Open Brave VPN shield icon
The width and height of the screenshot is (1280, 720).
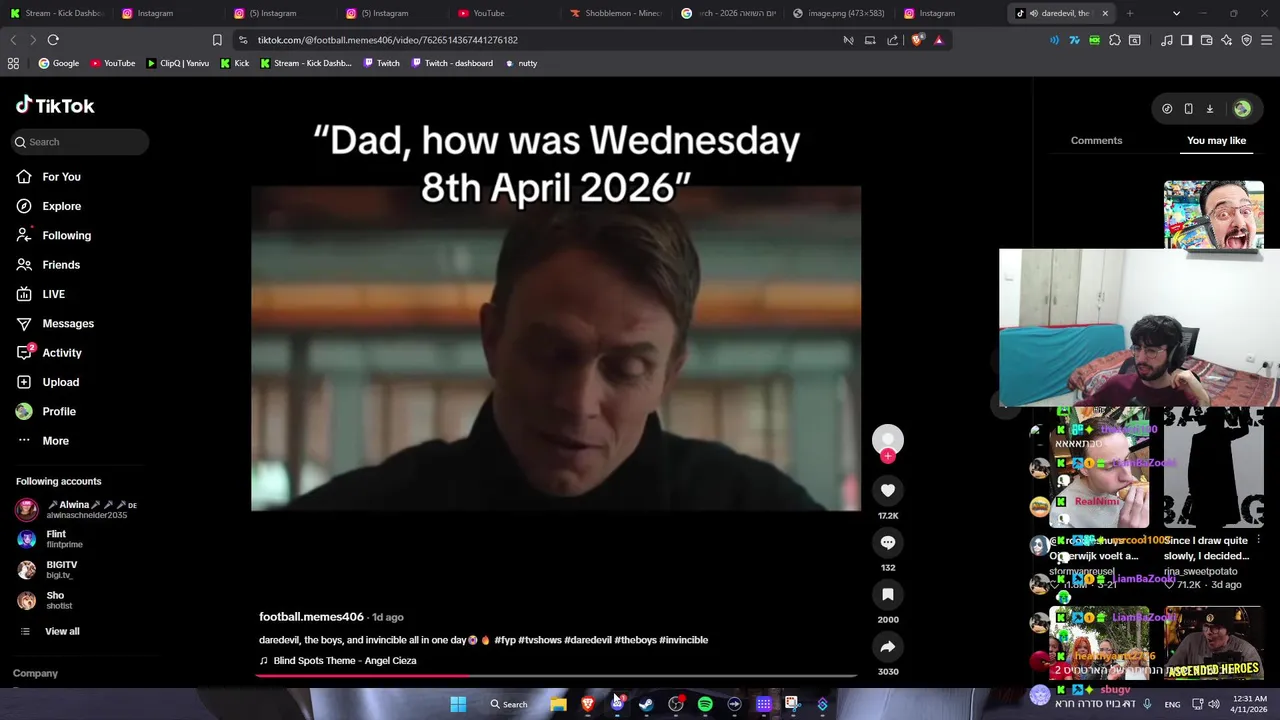pyautogui.click(x=1246, y=40)
